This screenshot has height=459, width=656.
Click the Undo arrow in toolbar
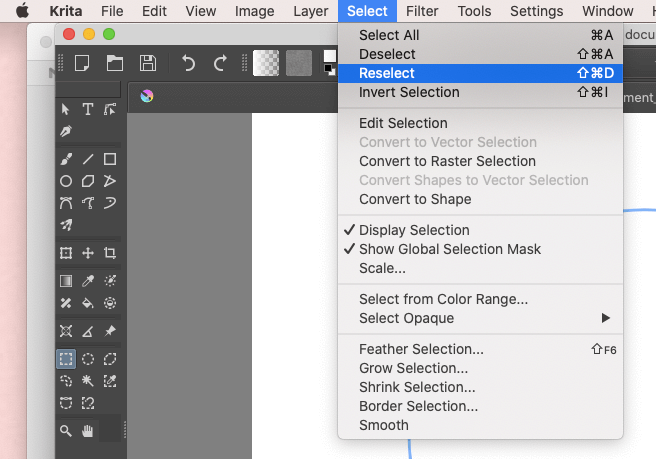tap(188, 63)
